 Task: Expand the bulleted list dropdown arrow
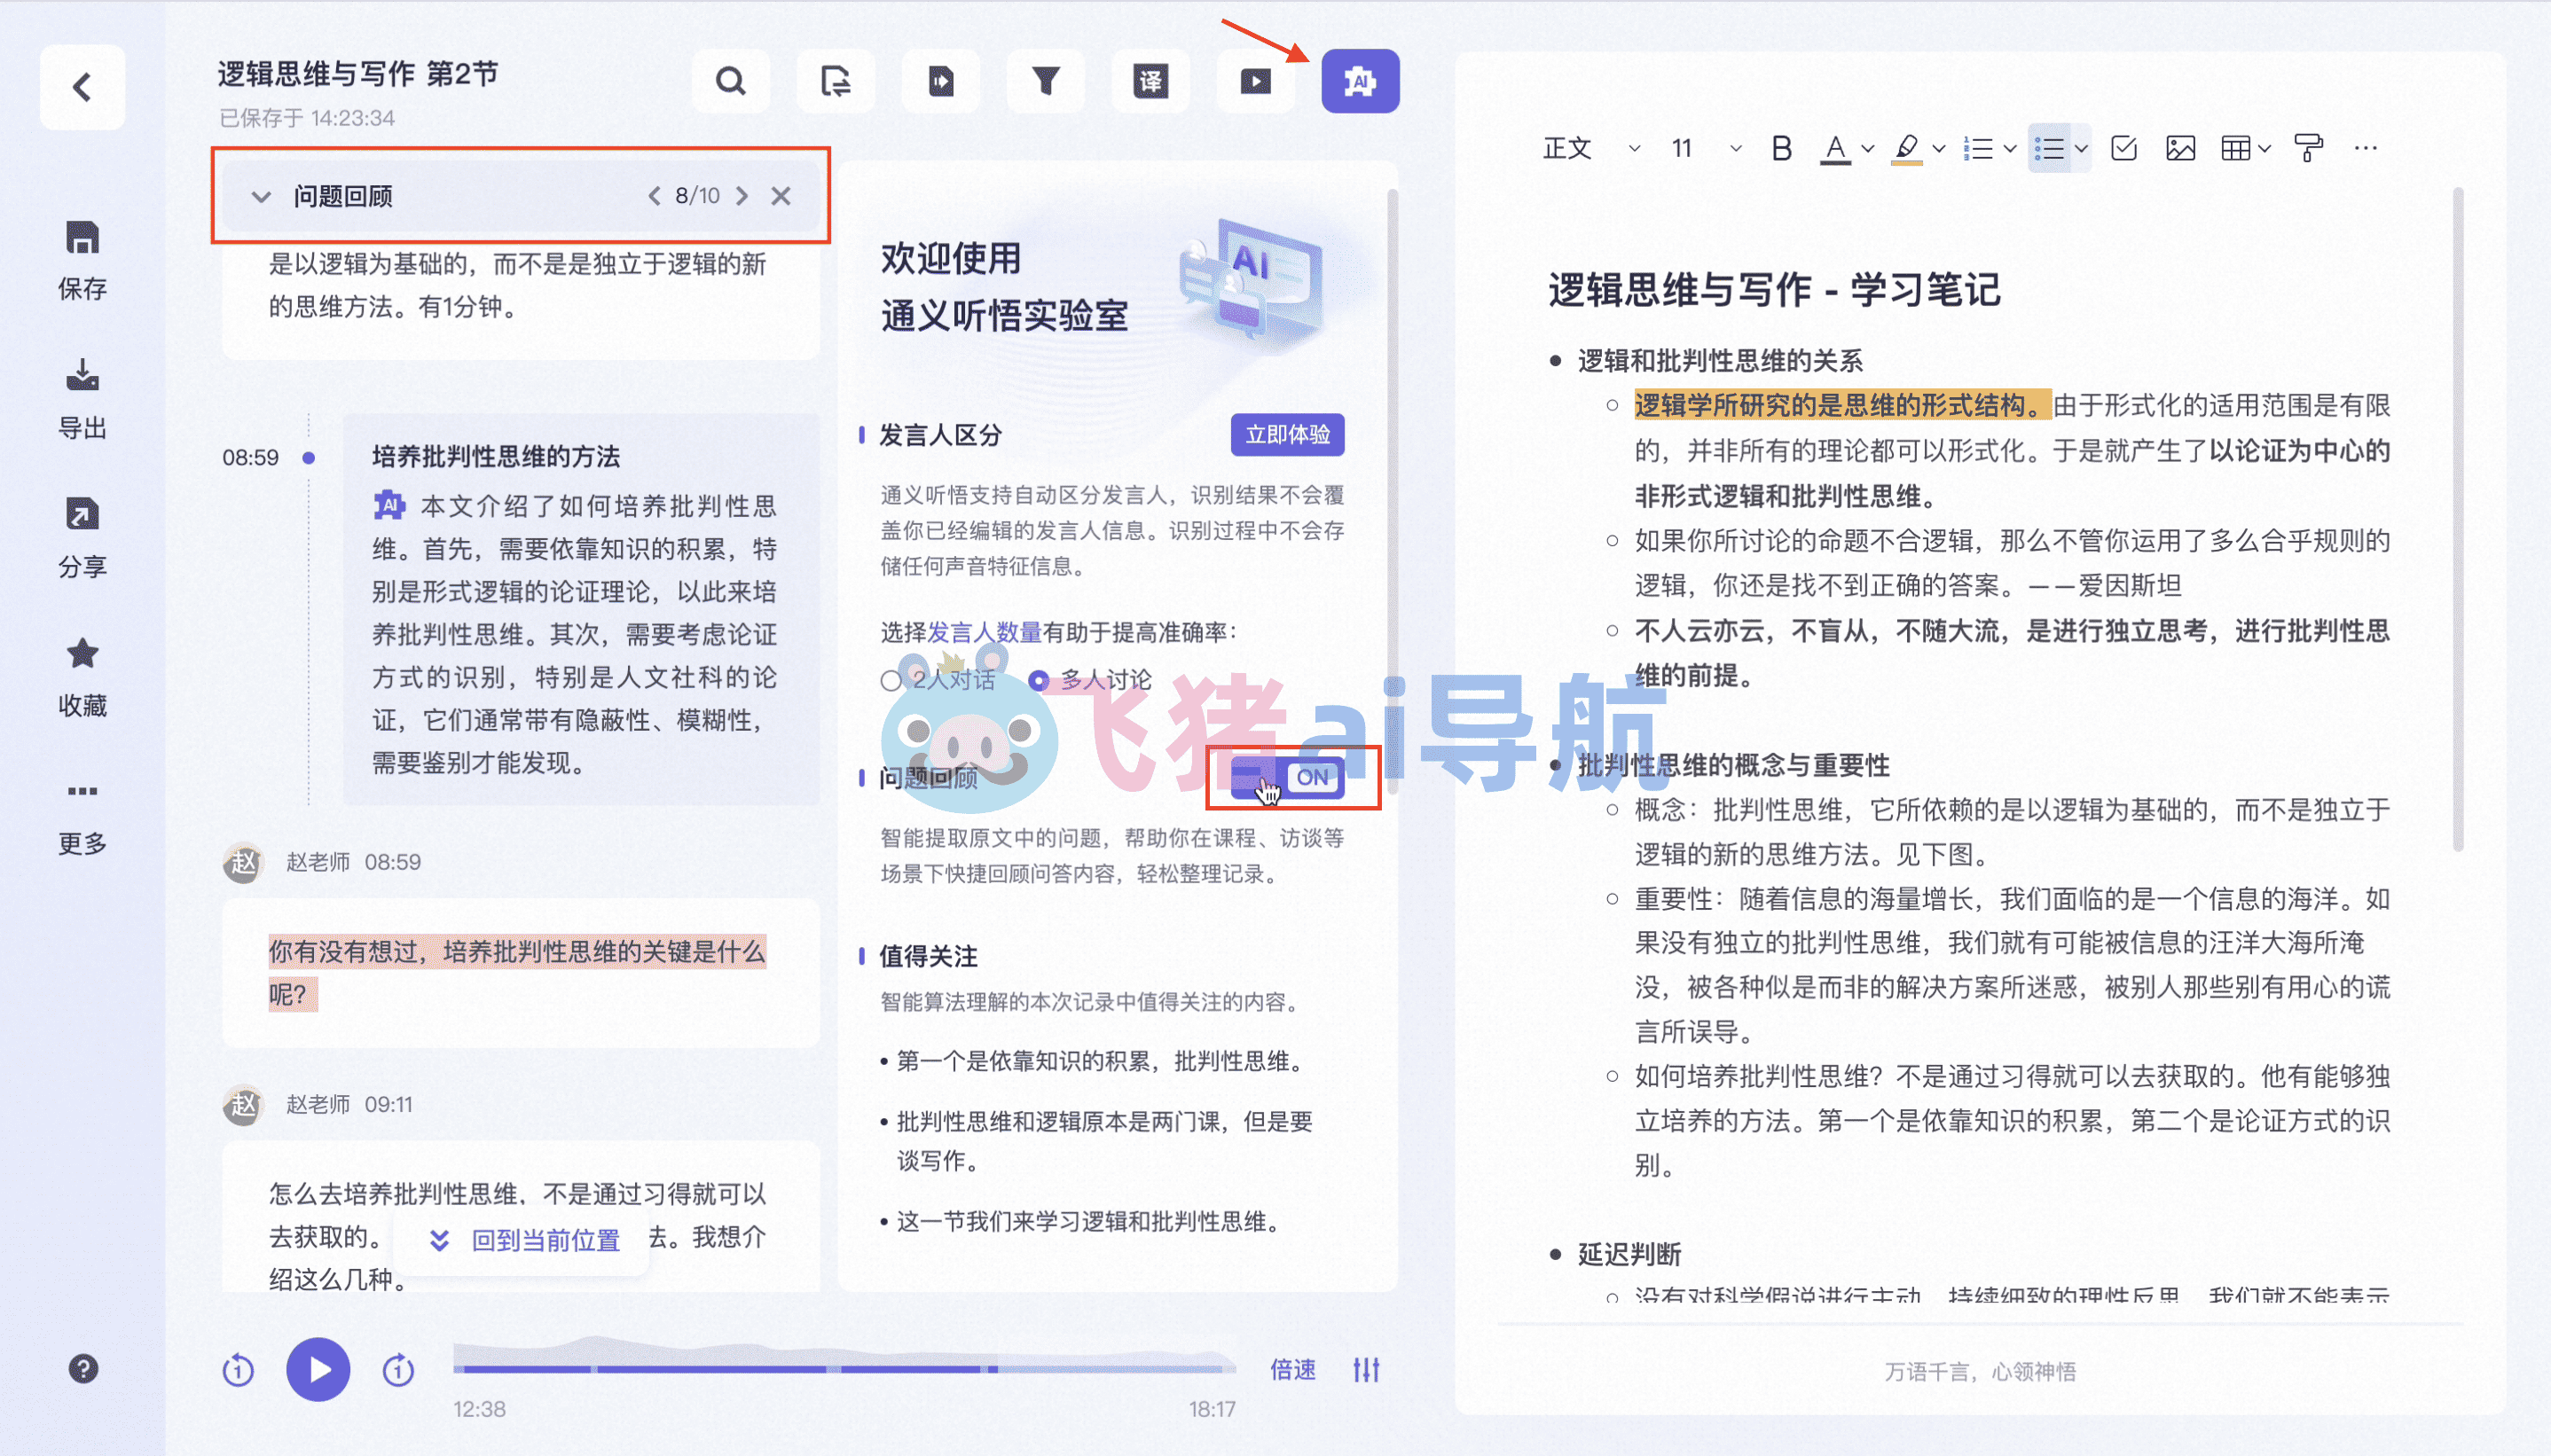2081,149
